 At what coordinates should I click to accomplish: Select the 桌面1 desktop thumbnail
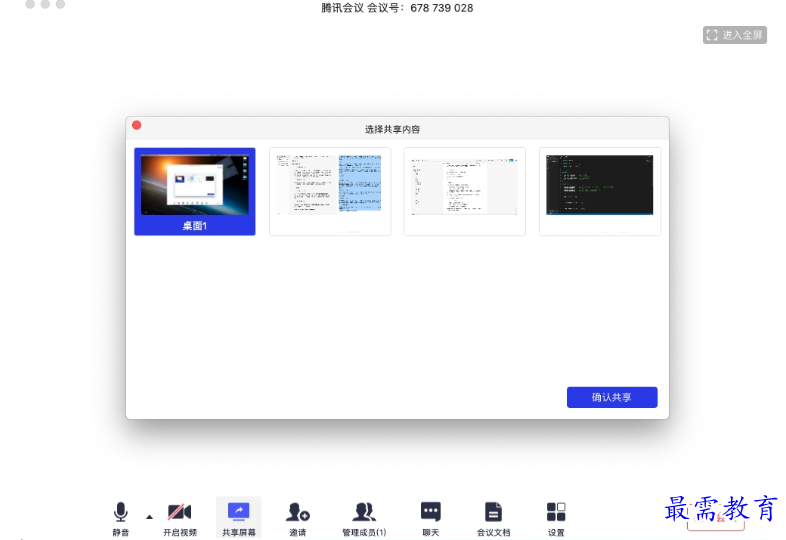click(194, 191)
